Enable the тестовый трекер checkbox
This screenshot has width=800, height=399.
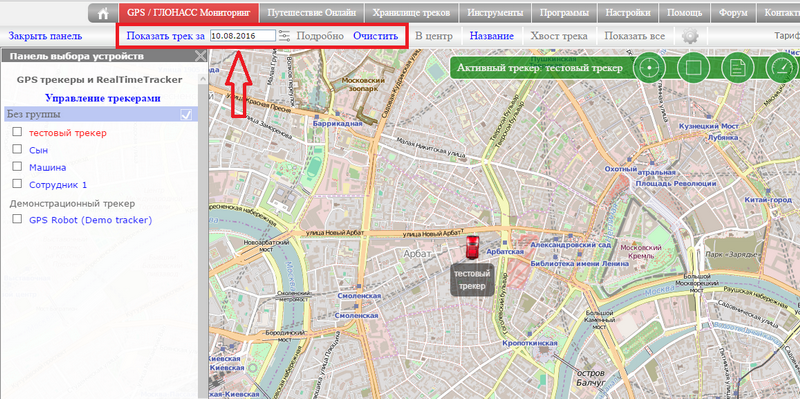point(17,132)
